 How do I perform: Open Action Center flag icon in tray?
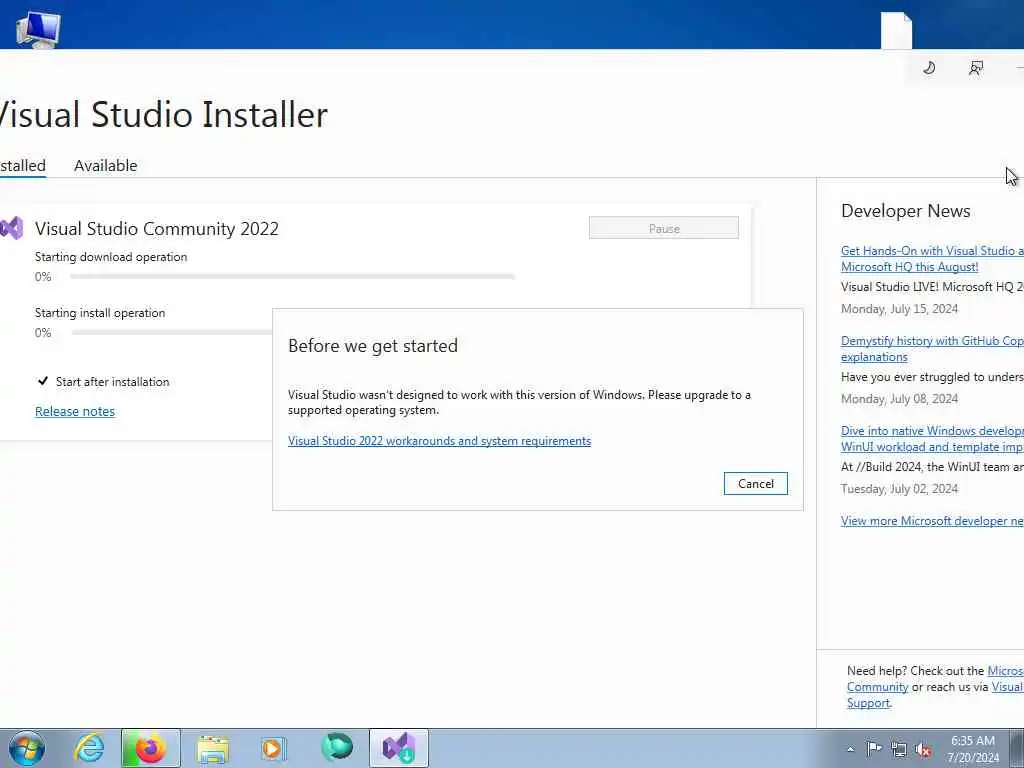click(874, 749)
